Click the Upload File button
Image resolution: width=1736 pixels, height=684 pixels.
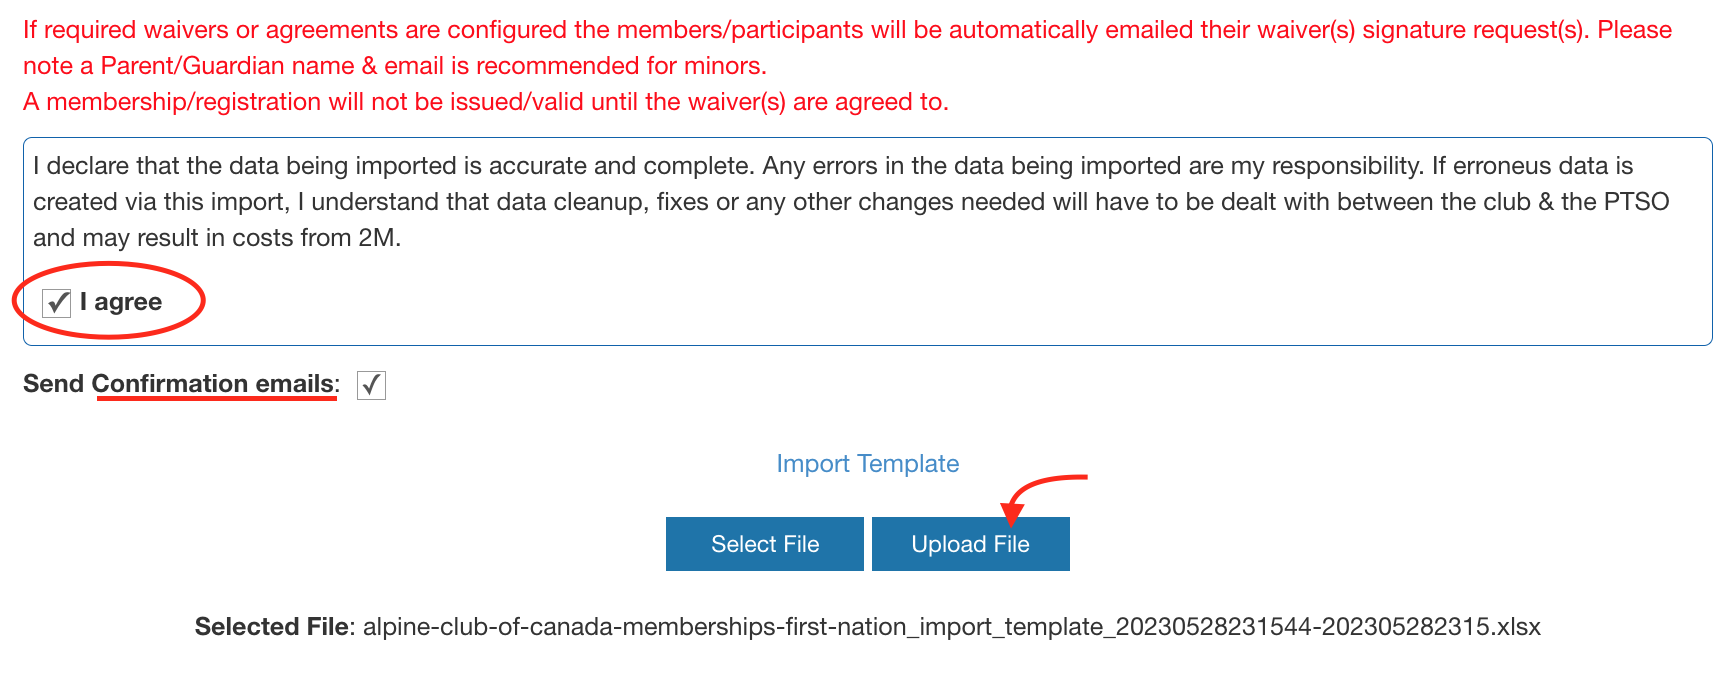[x=970, y=544]
